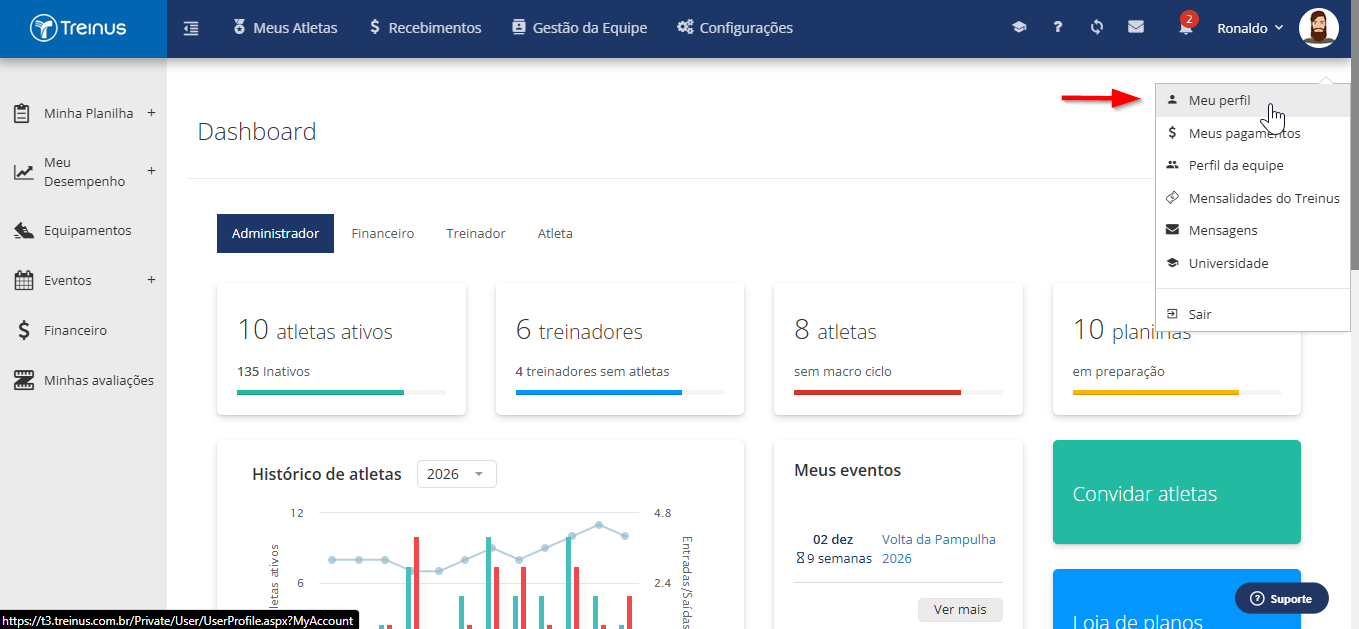Switch to the Administrador tab

click(x=275, y=233)
